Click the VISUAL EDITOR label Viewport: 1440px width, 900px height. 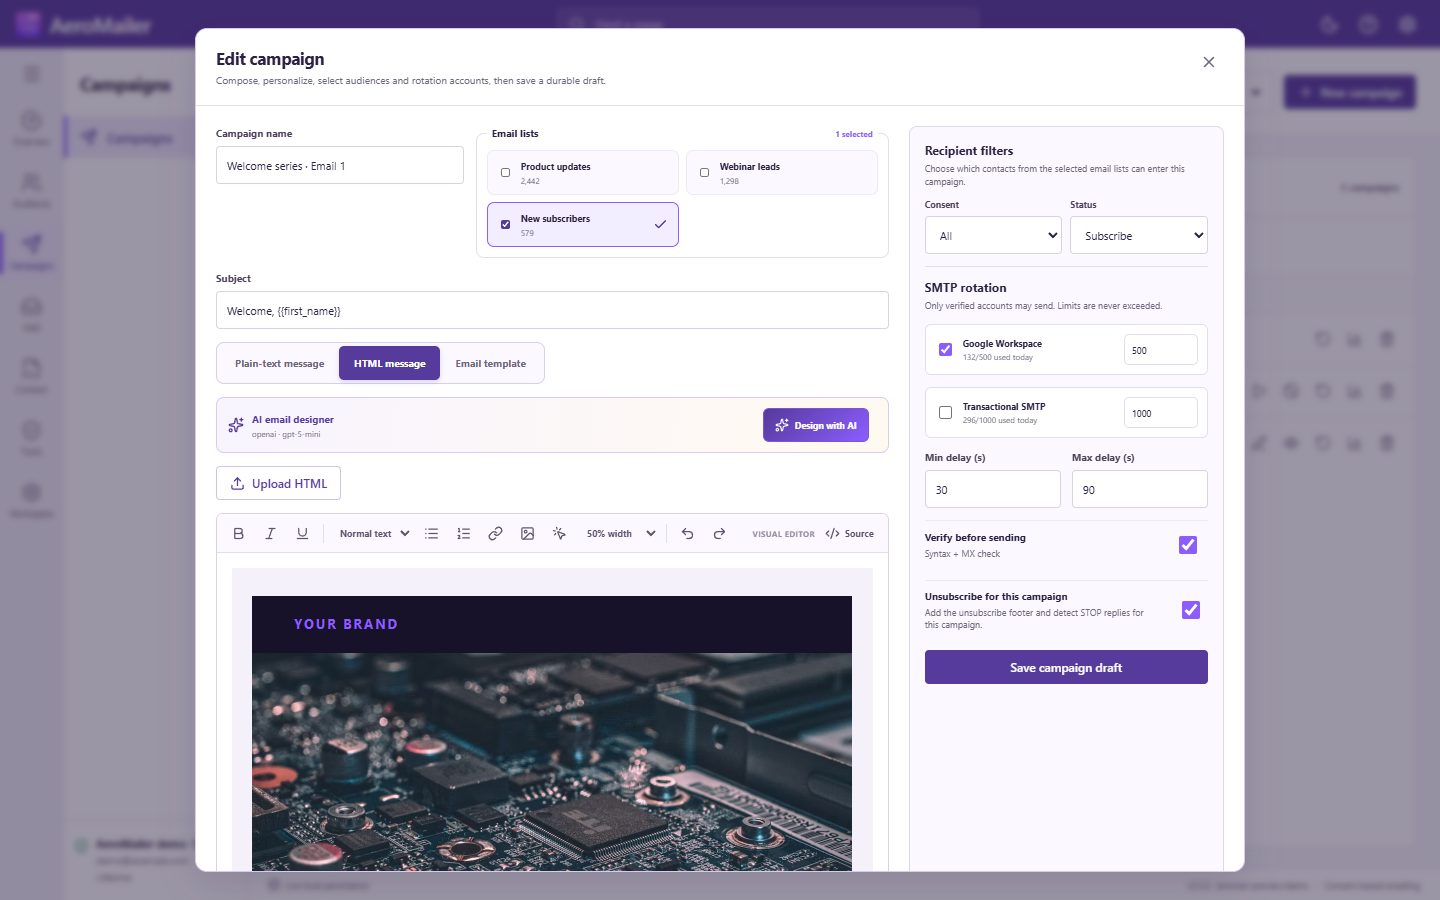783,534
